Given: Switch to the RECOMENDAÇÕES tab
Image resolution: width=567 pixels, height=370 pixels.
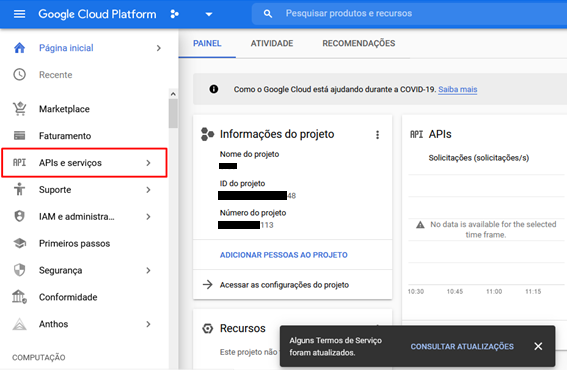Looking at the screenshot, I should click(x=359, y=43).
